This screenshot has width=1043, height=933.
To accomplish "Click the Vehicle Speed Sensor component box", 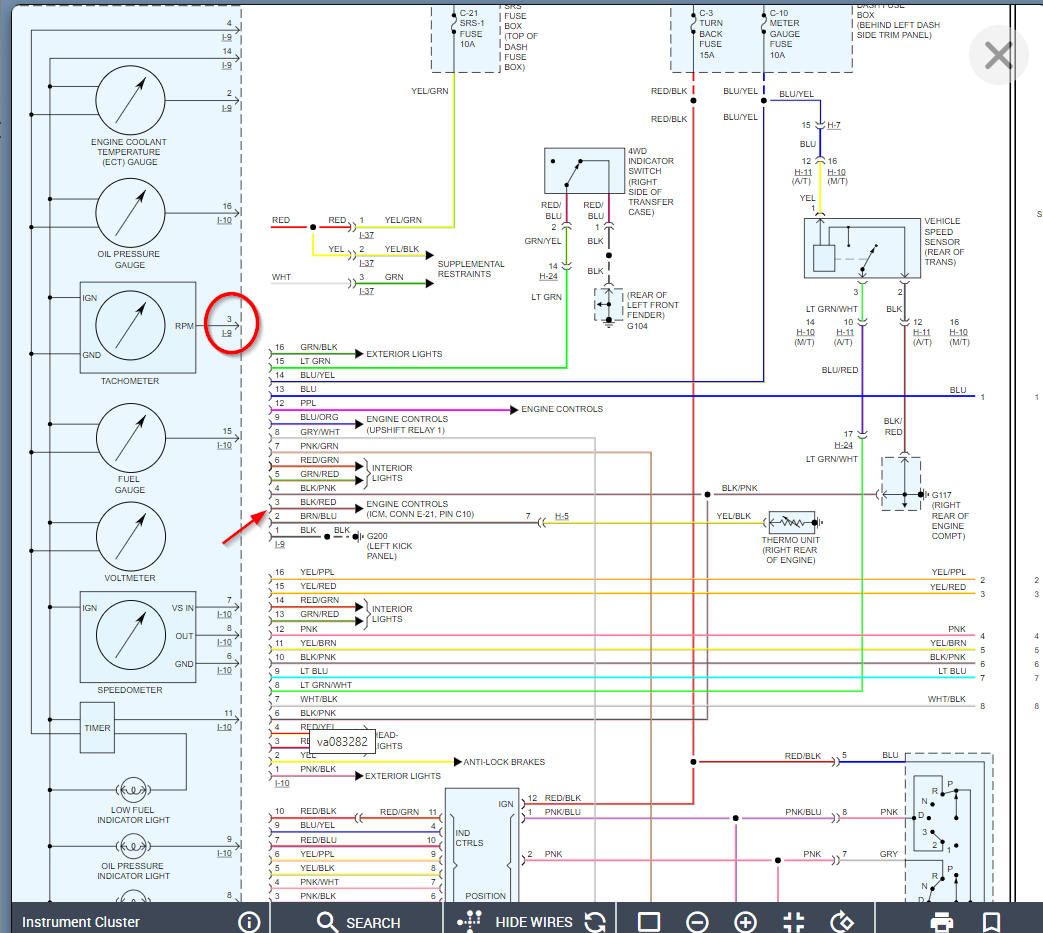I will click(x=862, y=247).
